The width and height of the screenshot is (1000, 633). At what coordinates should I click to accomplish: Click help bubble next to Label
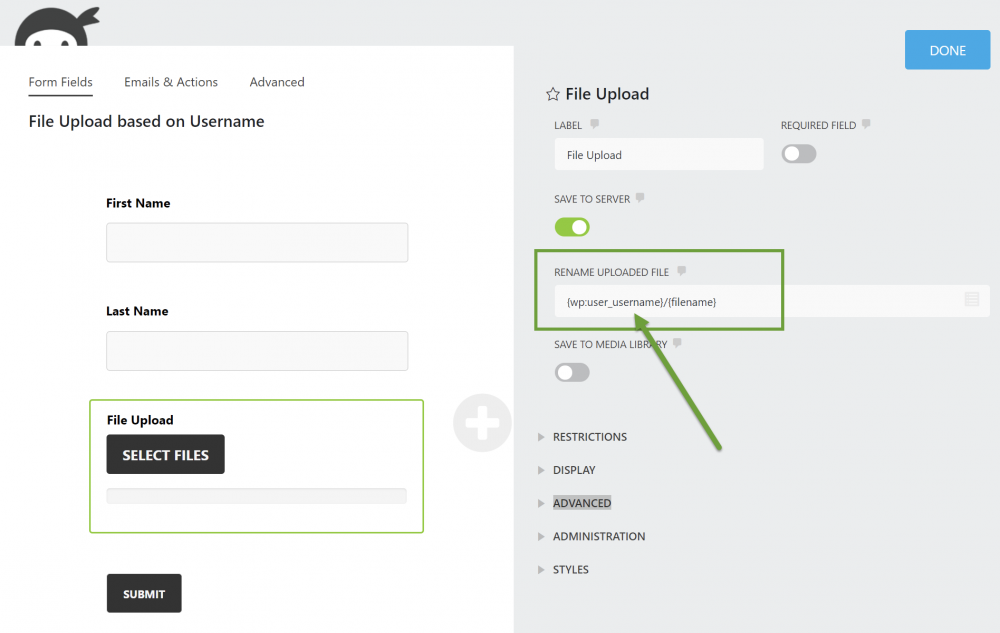(x=594, y=125)
